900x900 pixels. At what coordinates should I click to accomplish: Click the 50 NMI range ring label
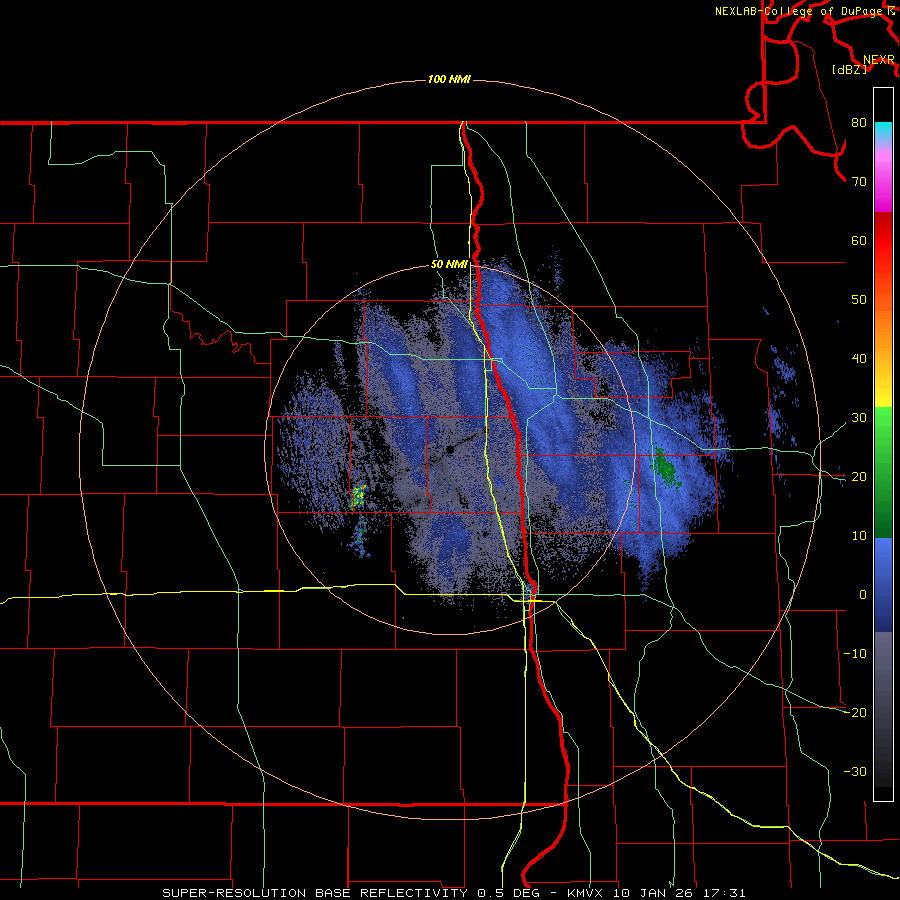pyautogui.click(x=449, y=265)
